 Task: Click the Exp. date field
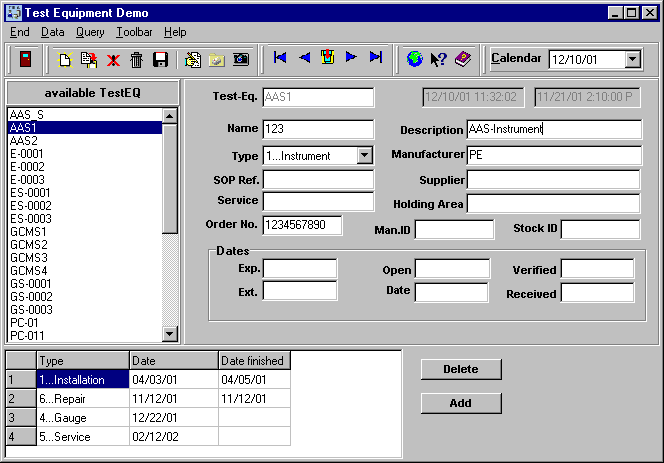tap(300, 269)
